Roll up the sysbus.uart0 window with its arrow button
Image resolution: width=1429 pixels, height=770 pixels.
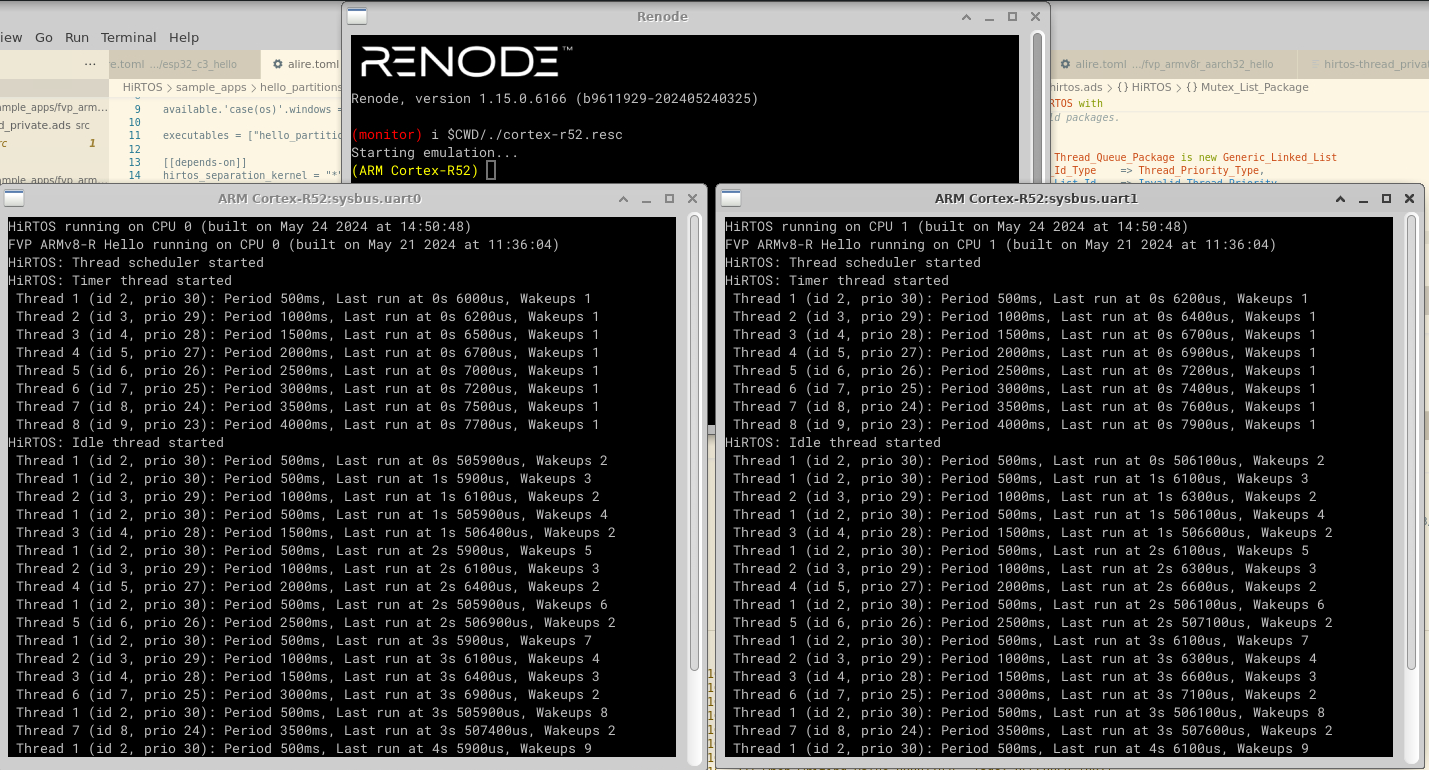click(x=622, y=199)
